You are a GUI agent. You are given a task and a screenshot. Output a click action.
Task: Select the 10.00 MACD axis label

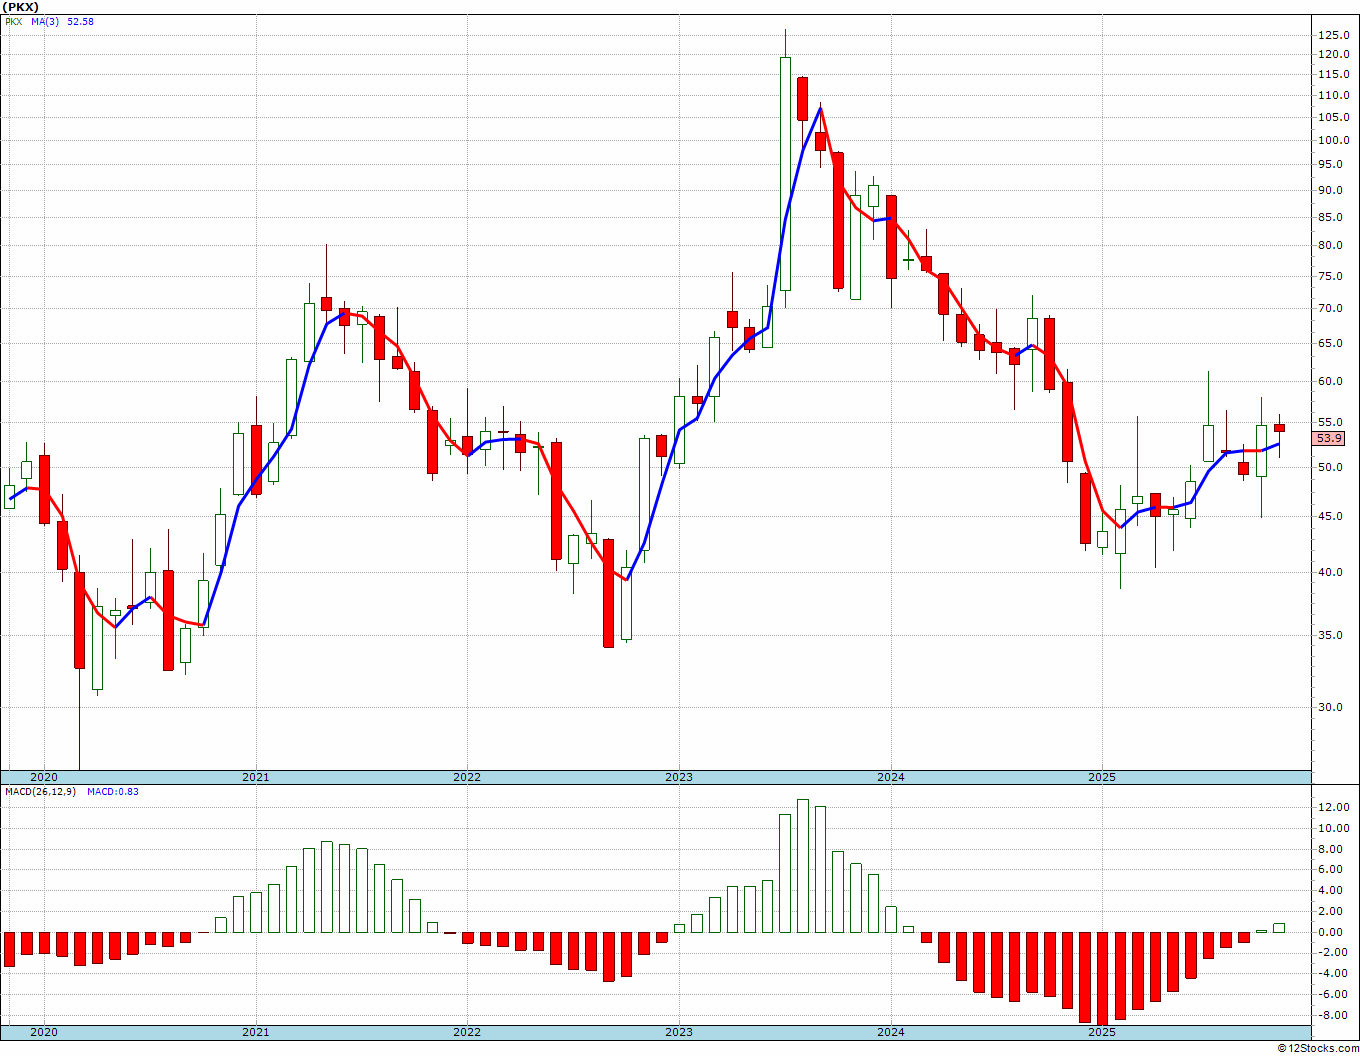click(x=1333, y=828)
